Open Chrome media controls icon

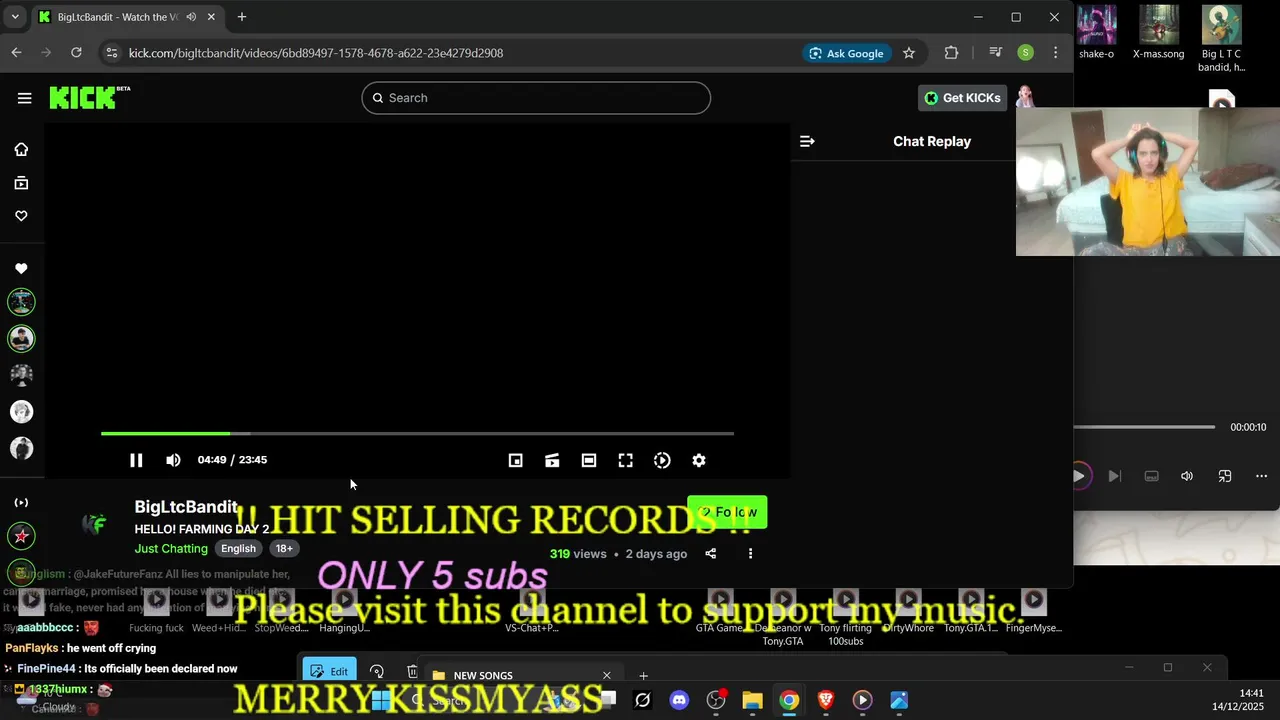(995, 53)
